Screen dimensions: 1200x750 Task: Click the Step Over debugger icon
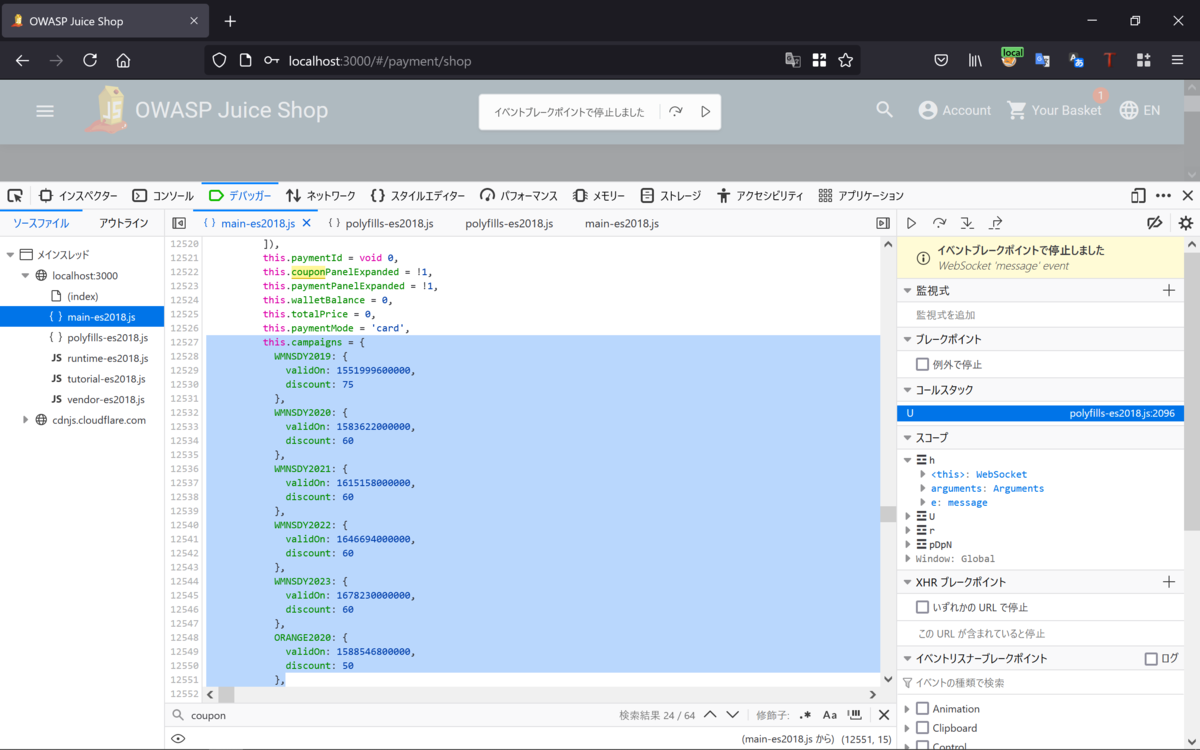[x=939, y=223]
